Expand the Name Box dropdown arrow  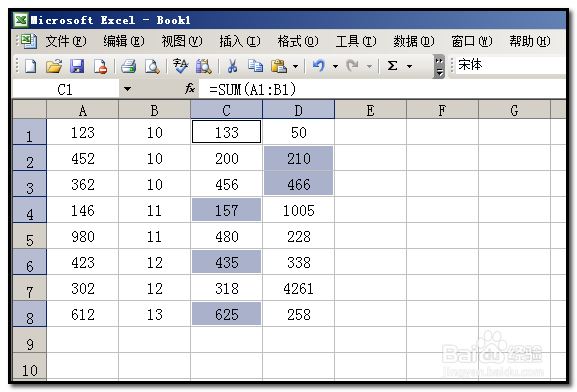[127, 89]
